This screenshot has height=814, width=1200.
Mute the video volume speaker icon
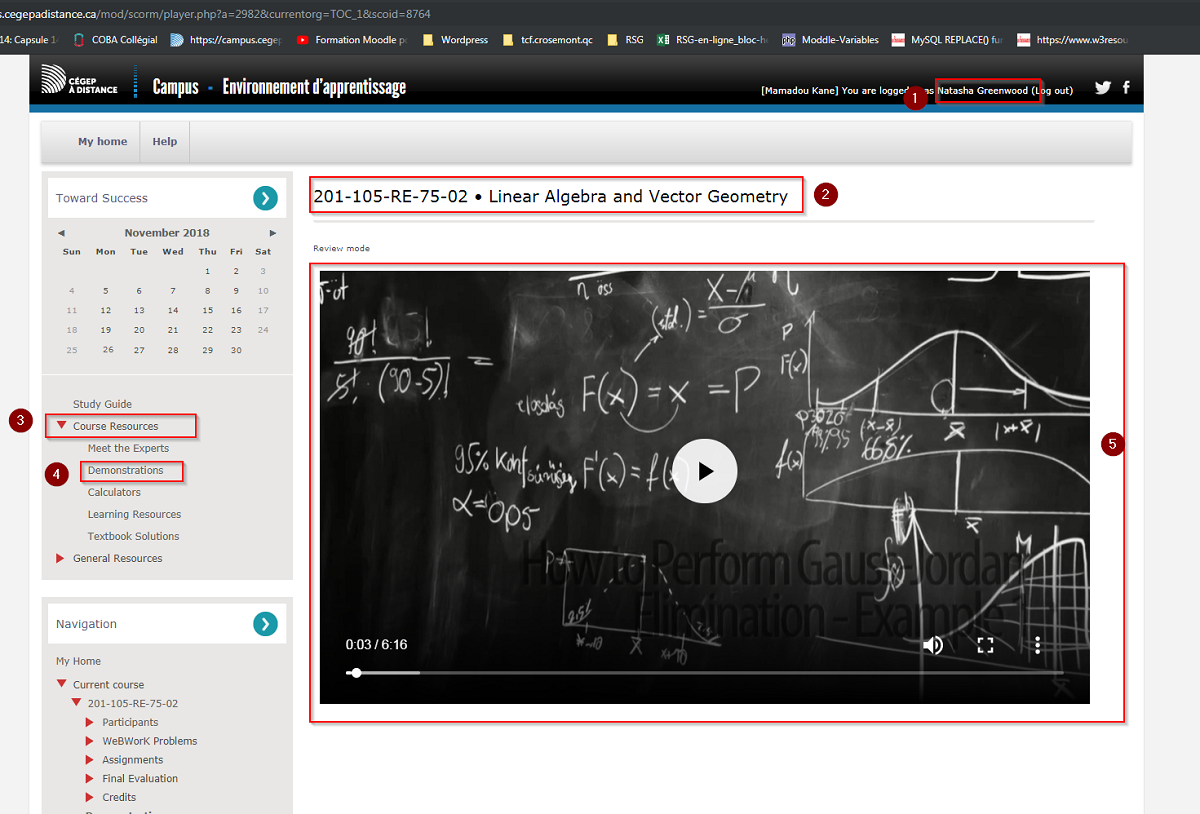pos(932,645)
